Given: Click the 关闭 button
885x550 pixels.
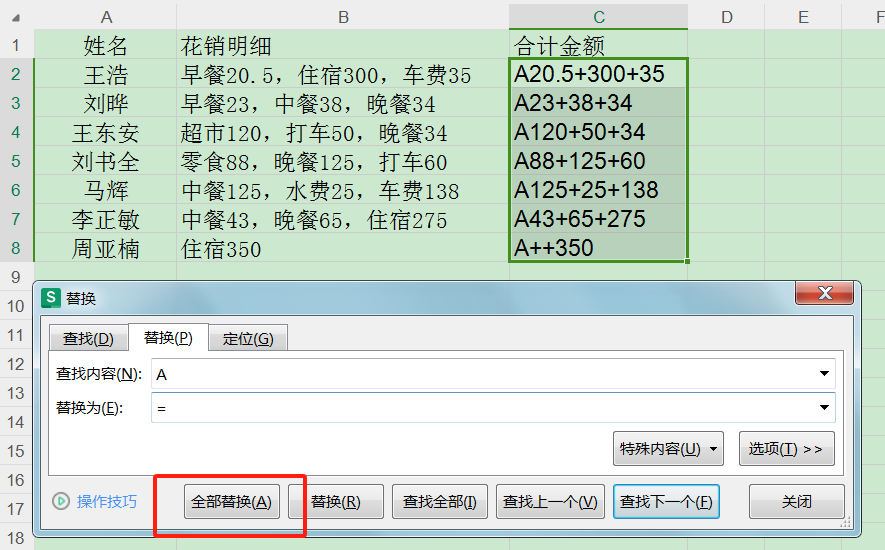Looking at the screenshot, I should [796, 501].
